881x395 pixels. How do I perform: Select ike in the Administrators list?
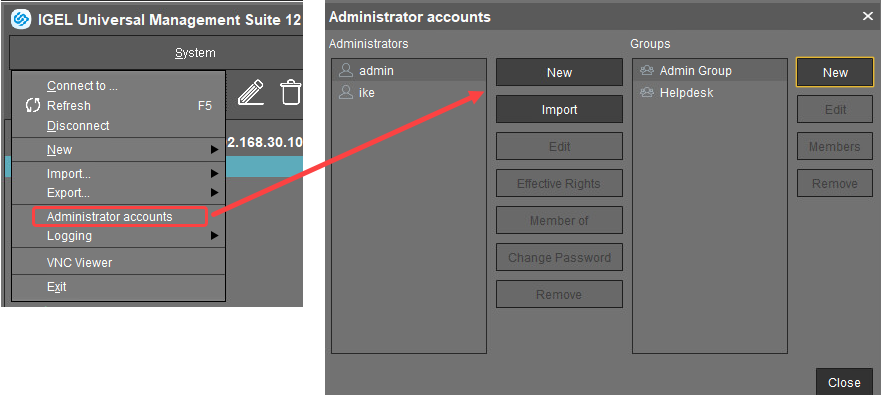(408, 93)
